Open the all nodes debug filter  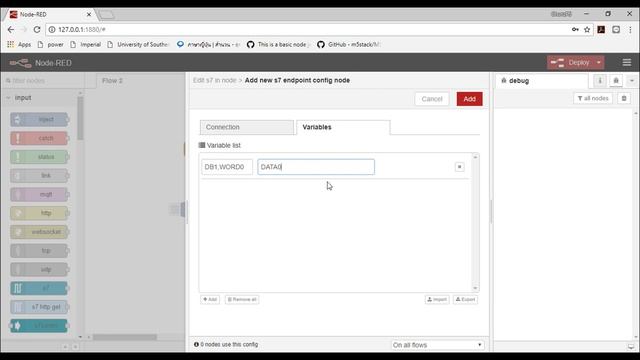coord(593,98)
